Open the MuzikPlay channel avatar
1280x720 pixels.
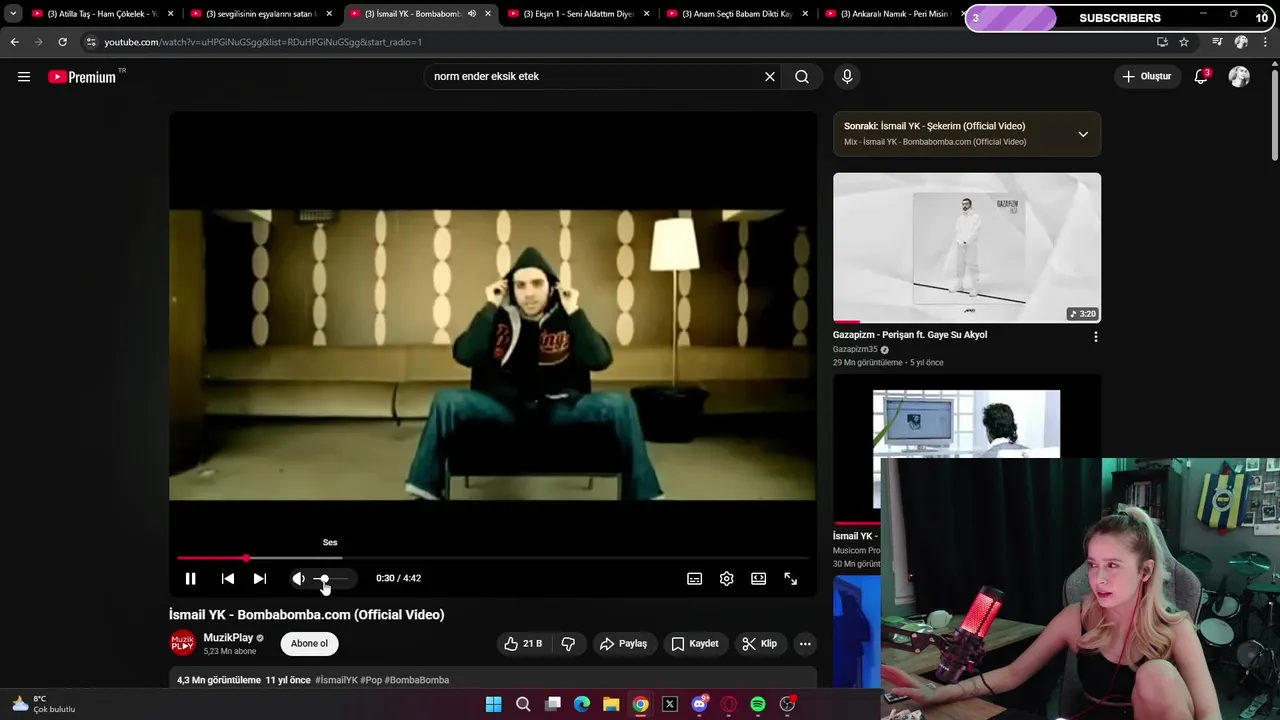(x=183, y=644)
